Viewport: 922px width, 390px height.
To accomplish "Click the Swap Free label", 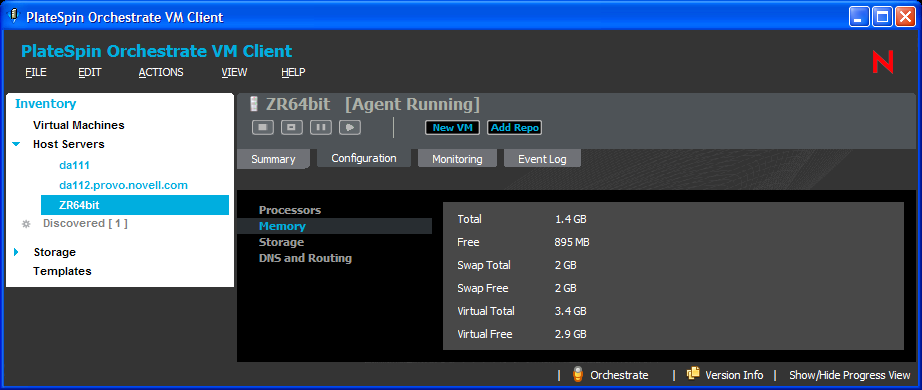I will click(483, 288).
